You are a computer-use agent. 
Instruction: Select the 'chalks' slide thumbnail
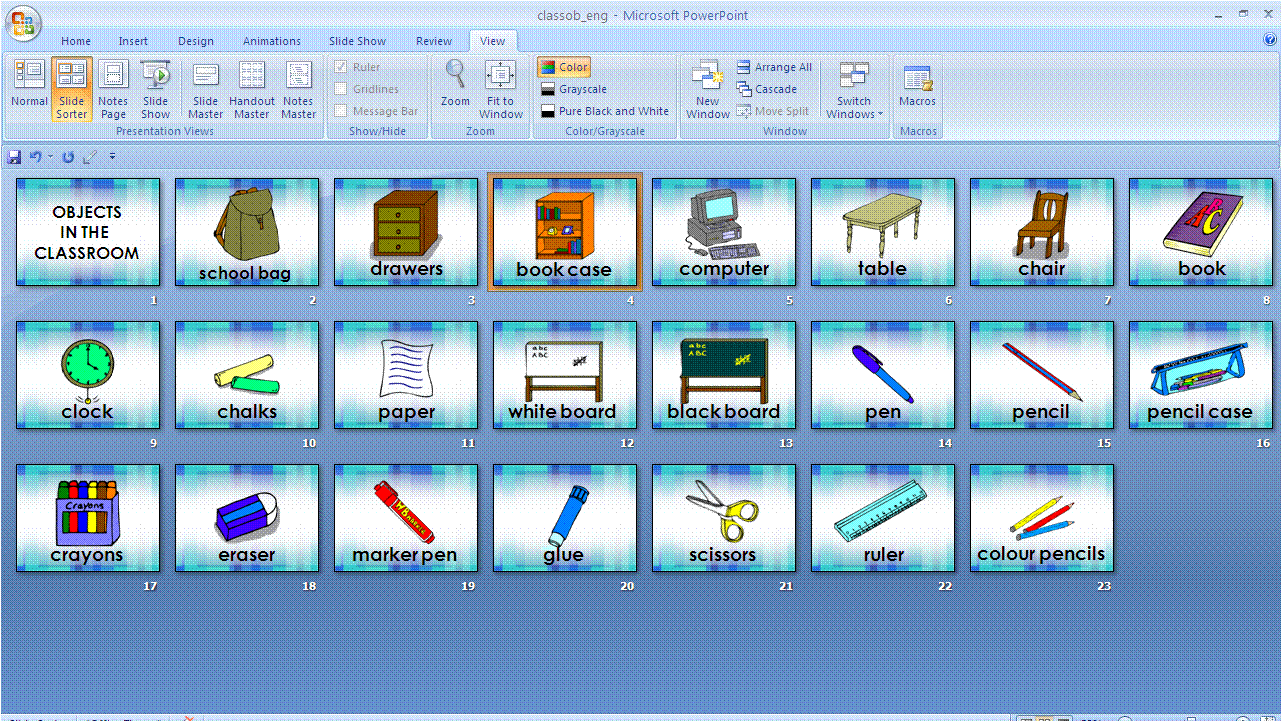coord(247,375)
